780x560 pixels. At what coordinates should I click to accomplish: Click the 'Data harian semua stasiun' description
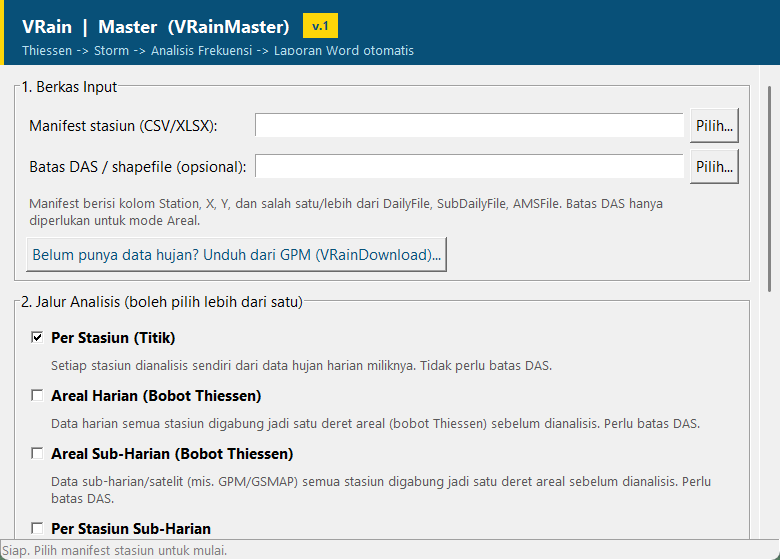pyautogui.click(x=376, y=424)
